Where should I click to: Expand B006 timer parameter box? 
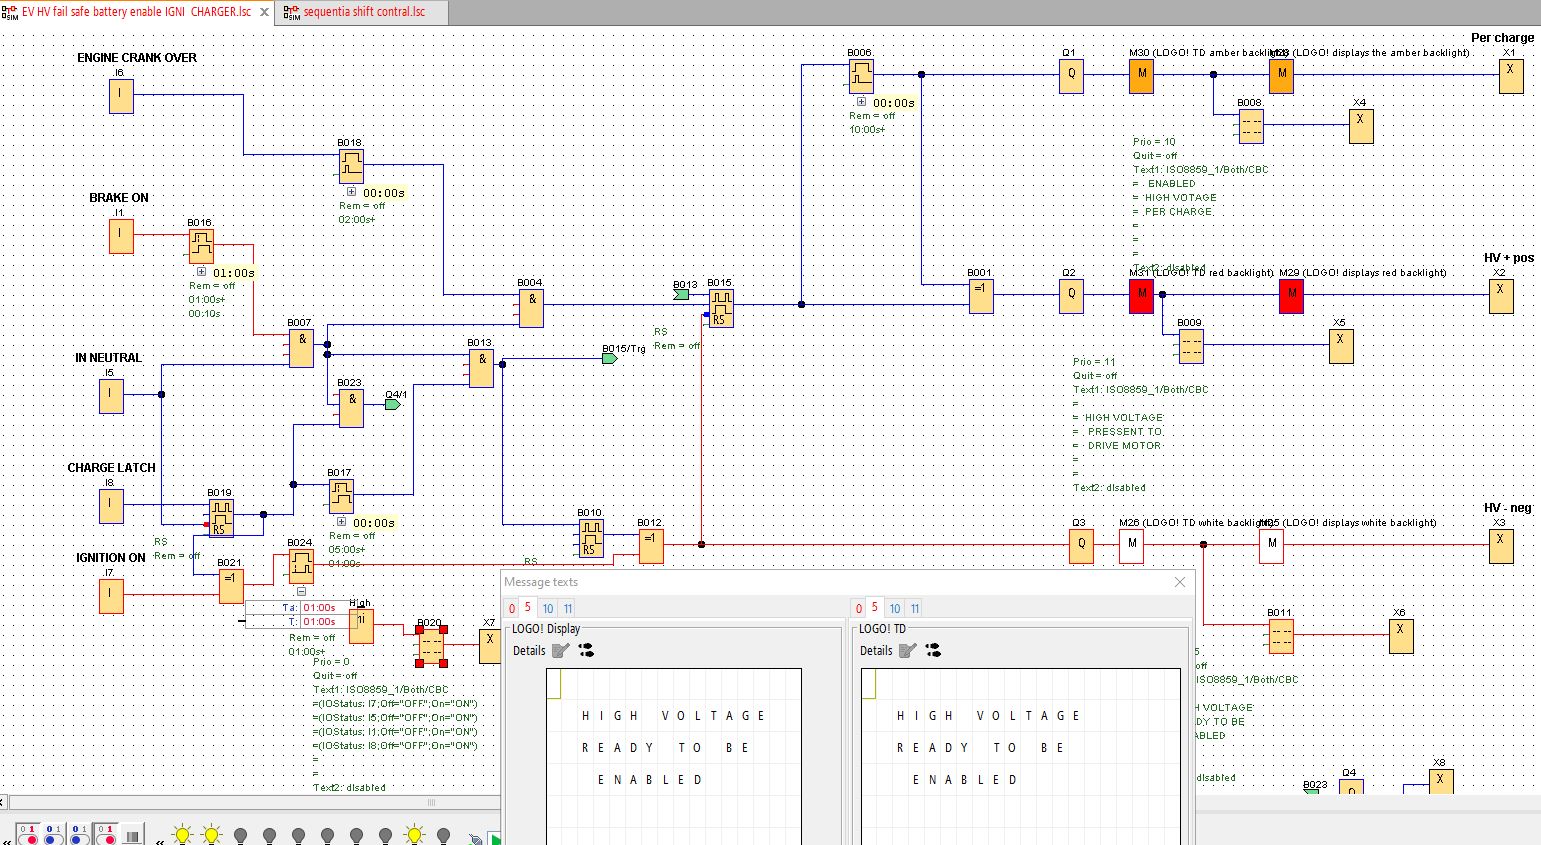(861, 102)
